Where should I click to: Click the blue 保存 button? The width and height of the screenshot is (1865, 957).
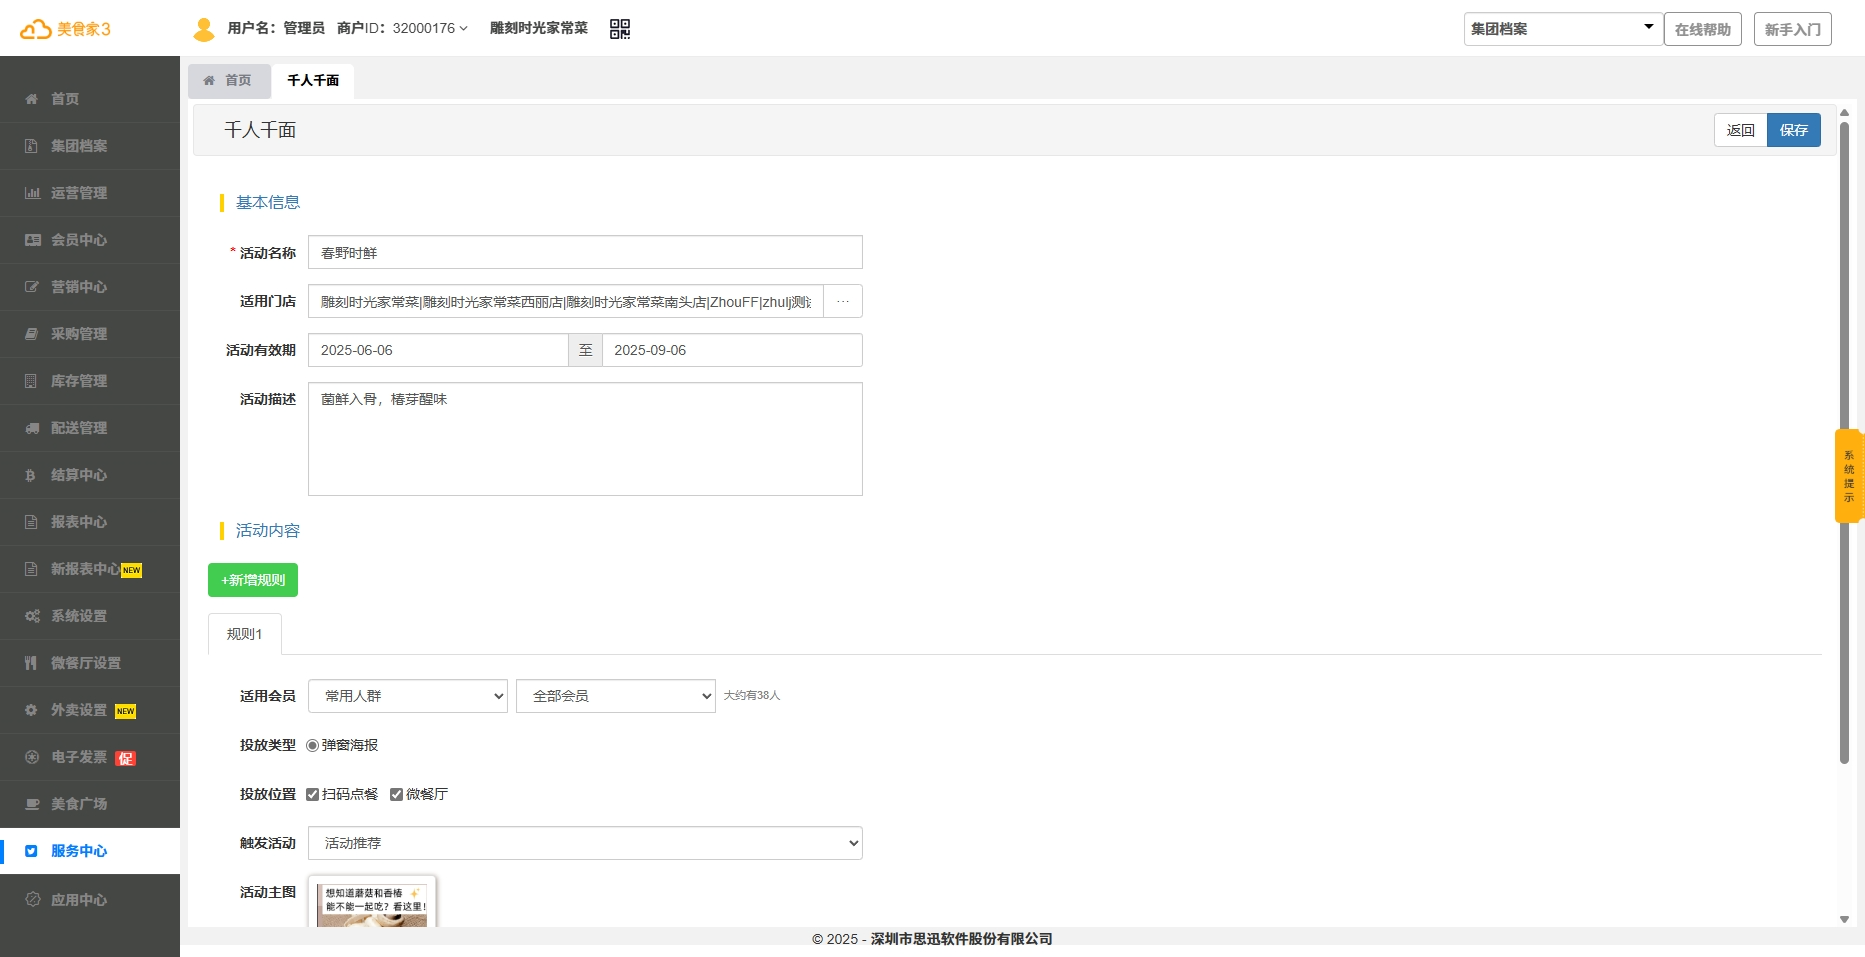tap(1793, 130)
